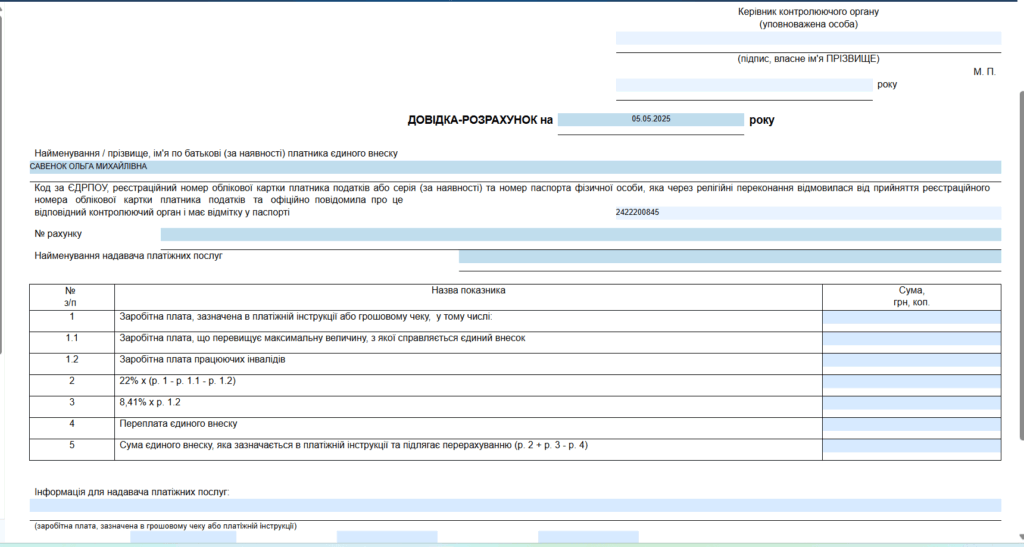Image resolution: width=1024 pixels, height=547 pixels.
Task: Click the sum cell for Переплата єдиного внеску
Action: 912,425
